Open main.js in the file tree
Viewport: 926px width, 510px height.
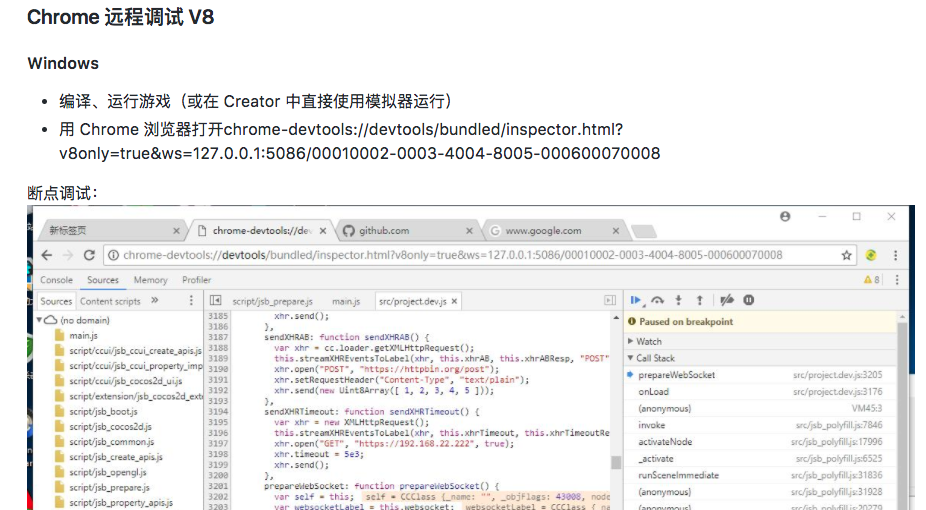[84, 335]
